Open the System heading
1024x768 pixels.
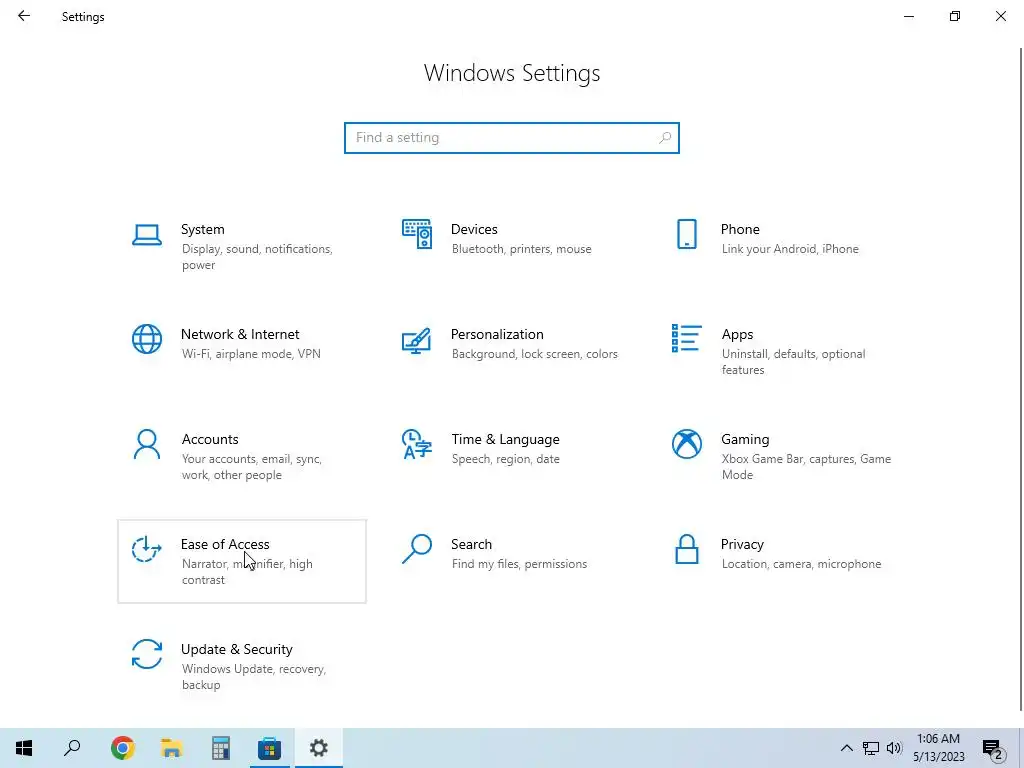point(202,229)
